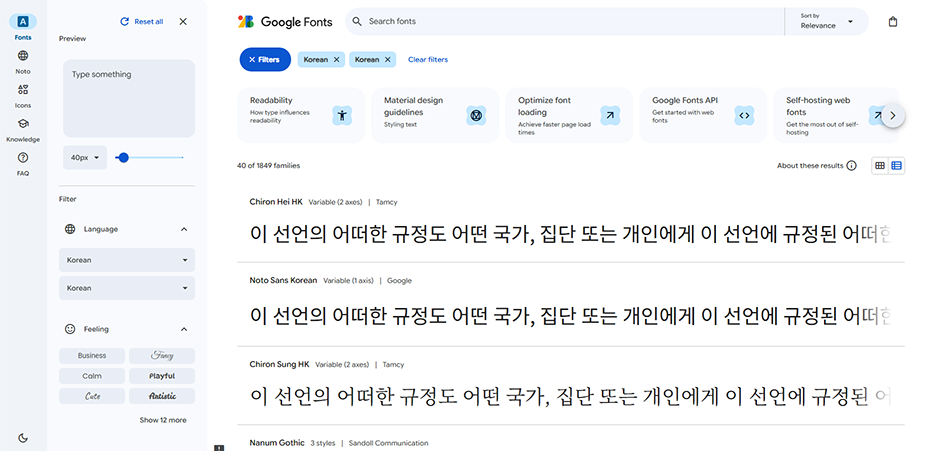Click the search magnifier icon
This screenshot has height=451, width=936.
point(357,21)
